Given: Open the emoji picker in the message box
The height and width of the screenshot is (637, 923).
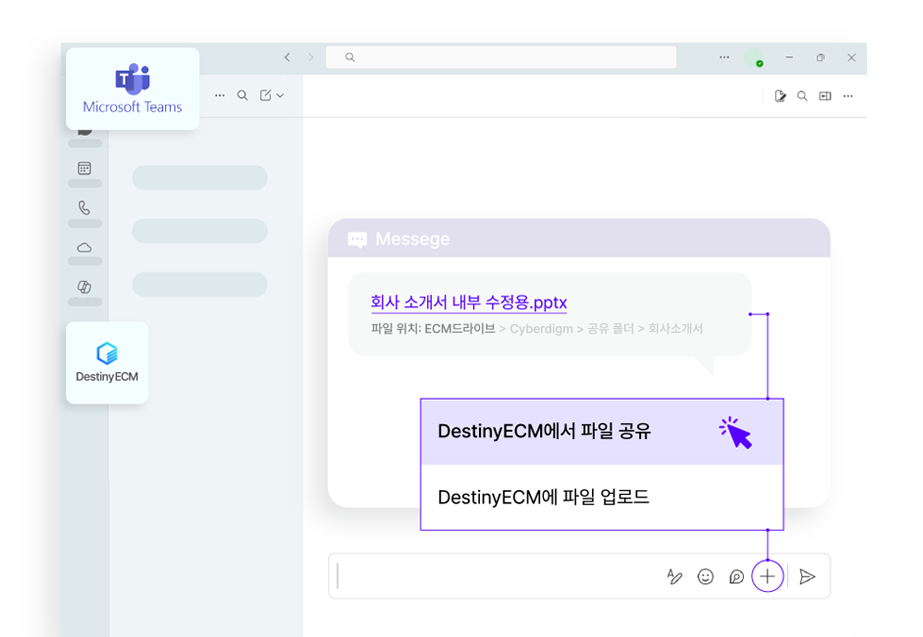Looking at the screenshot, I should pyautogui.click(x=706, y=576).
